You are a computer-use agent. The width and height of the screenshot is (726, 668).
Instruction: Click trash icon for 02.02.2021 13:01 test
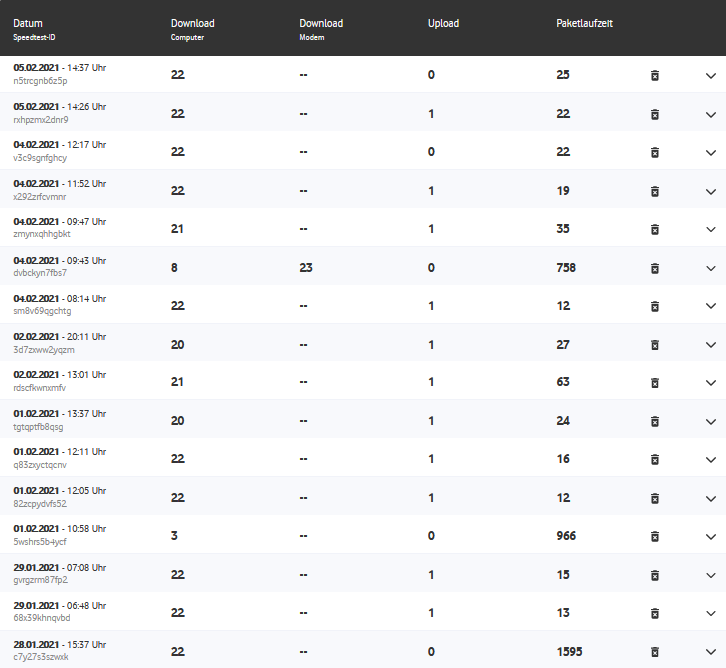[655, 383]
